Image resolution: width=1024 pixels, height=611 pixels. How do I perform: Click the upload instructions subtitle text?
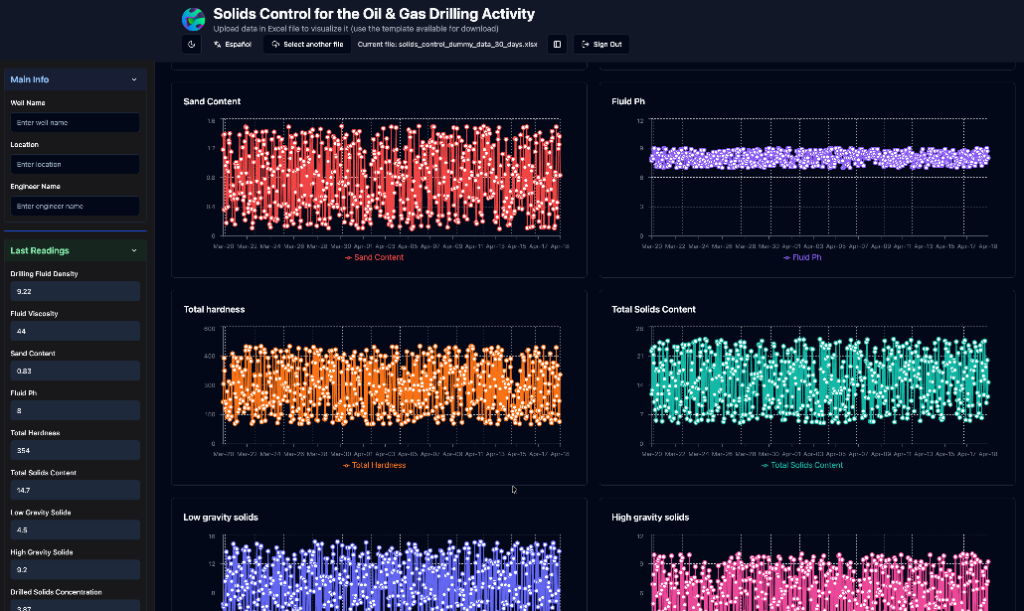pyautogui.click(x=356, y=29)
